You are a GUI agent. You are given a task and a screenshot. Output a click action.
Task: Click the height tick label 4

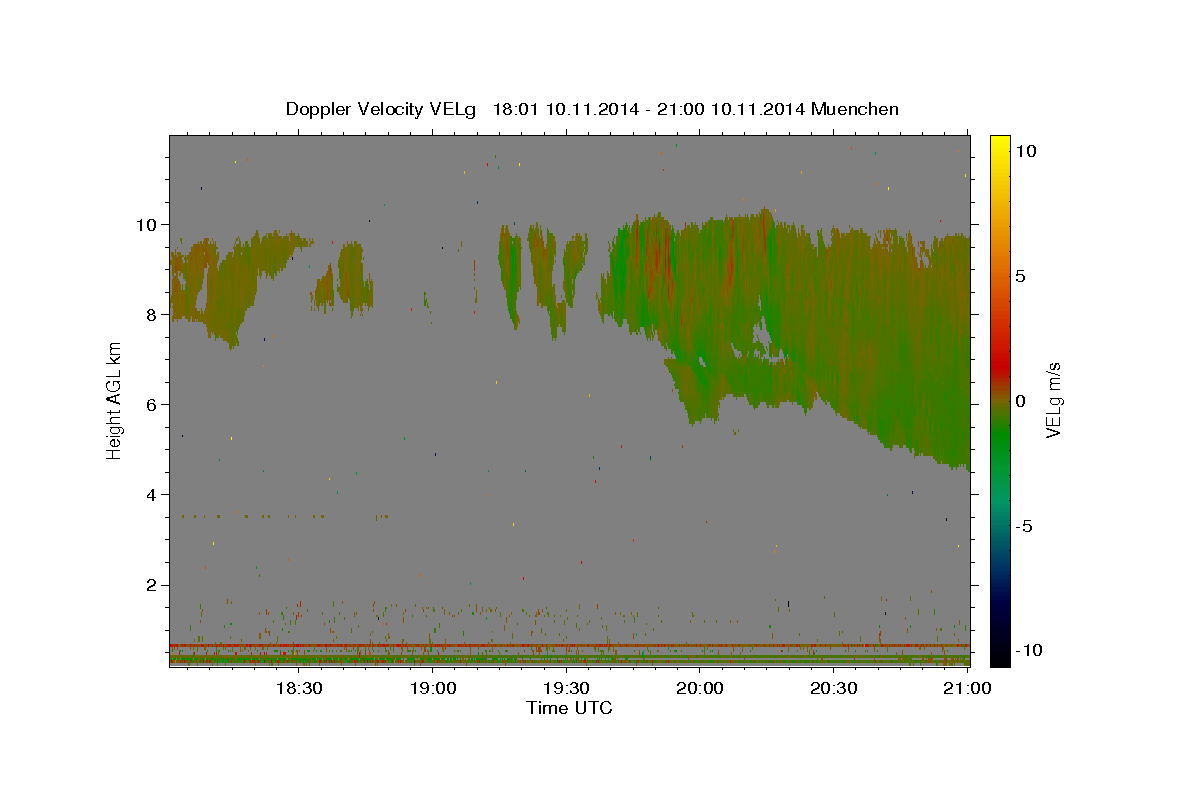(x=152, y=494)
